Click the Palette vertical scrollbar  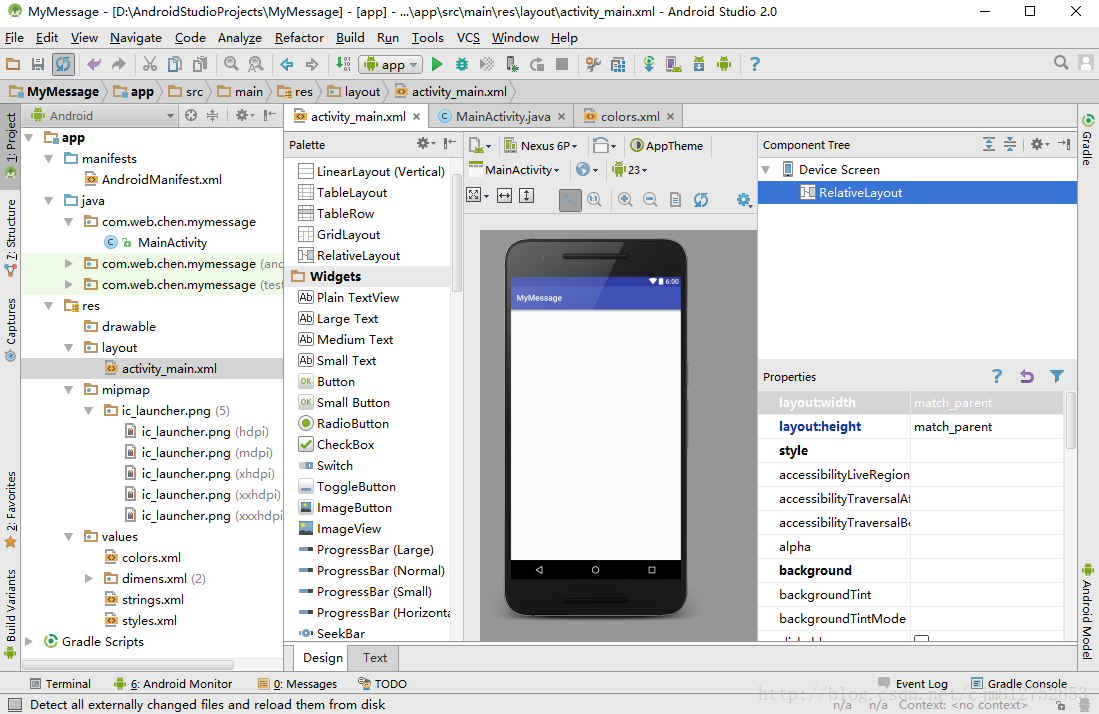tap(457, 233)
